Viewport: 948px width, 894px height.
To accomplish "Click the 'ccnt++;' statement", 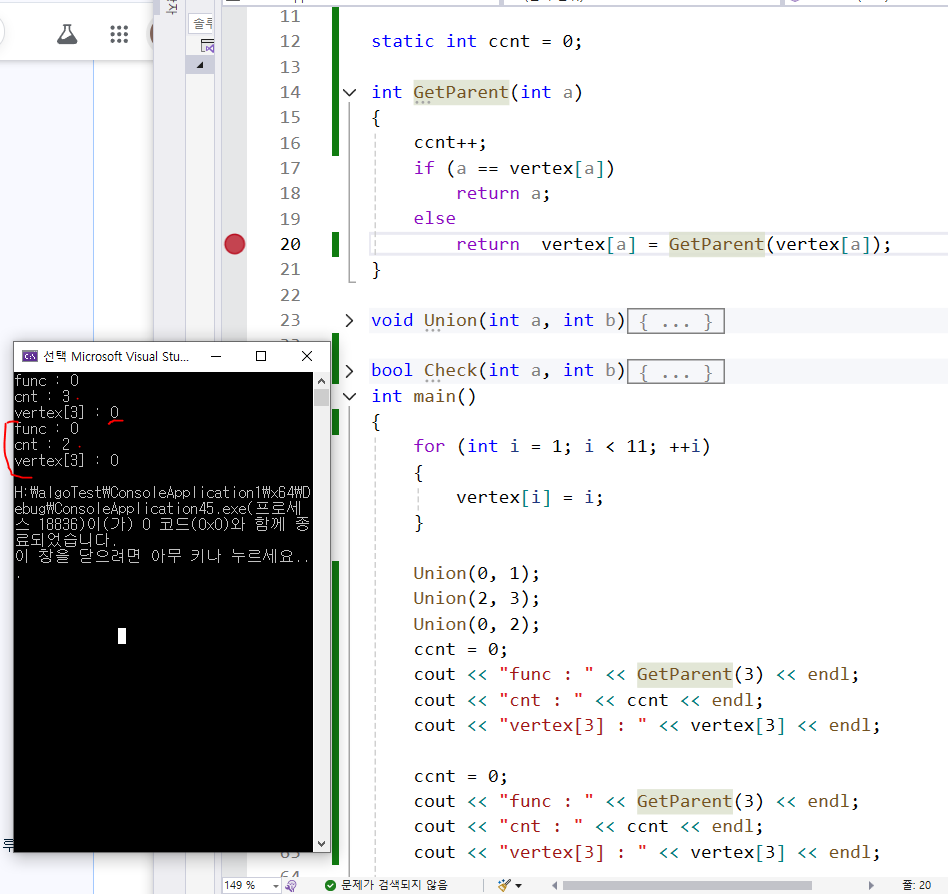I will (450, 143).
